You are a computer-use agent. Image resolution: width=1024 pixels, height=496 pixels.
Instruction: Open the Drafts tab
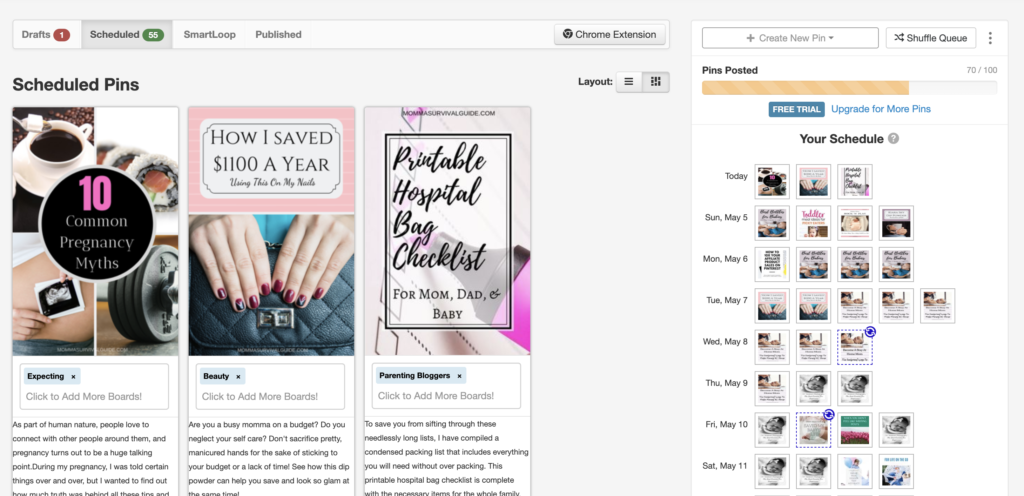pos(46,35)
